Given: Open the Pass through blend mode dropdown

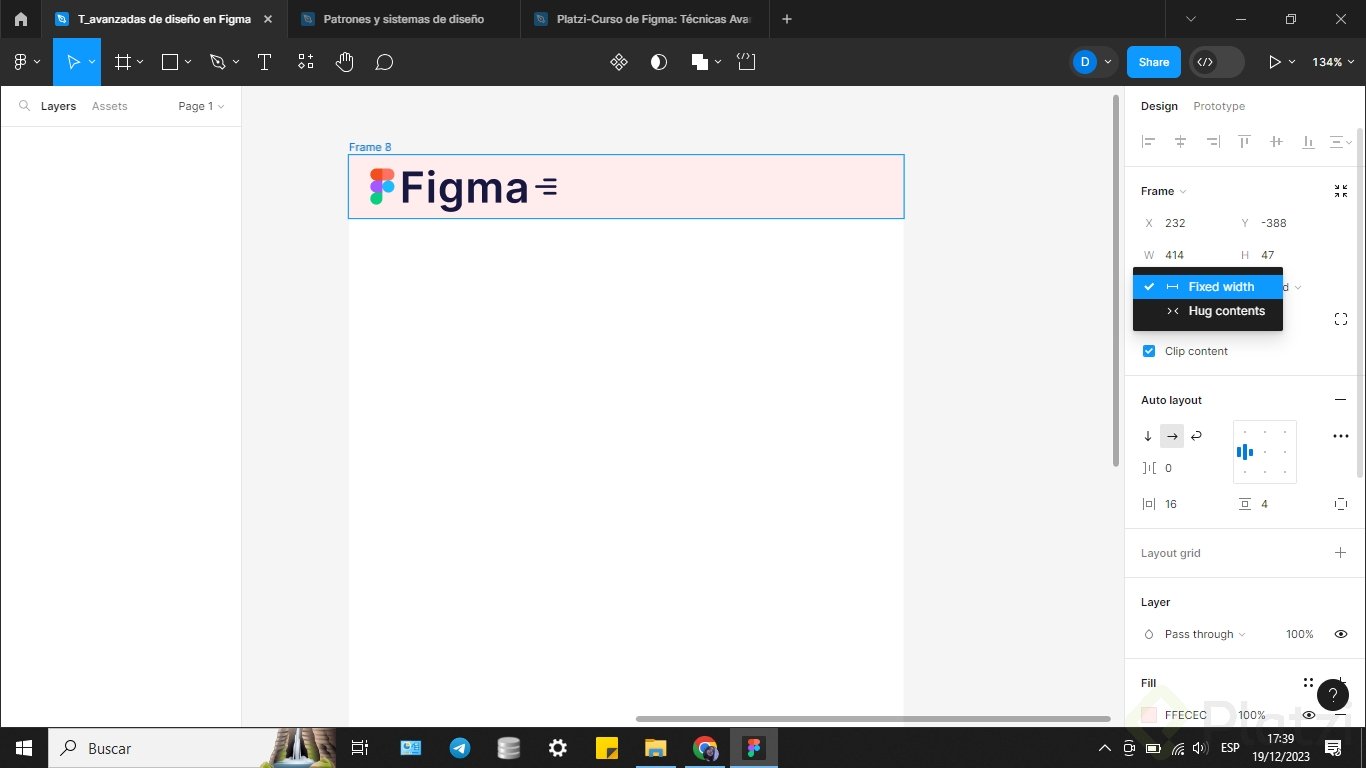Looking at the screenshot, I should 1205,634.
